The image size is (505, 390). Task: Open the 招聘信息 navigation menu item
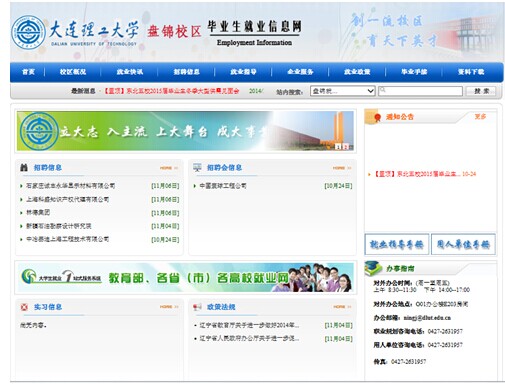click(186, 72)
